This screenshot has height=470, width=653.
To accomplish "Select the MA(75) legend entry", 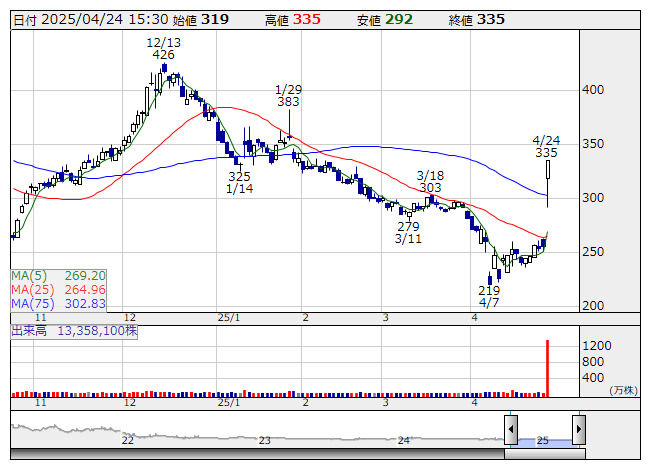I will [58, 304].
